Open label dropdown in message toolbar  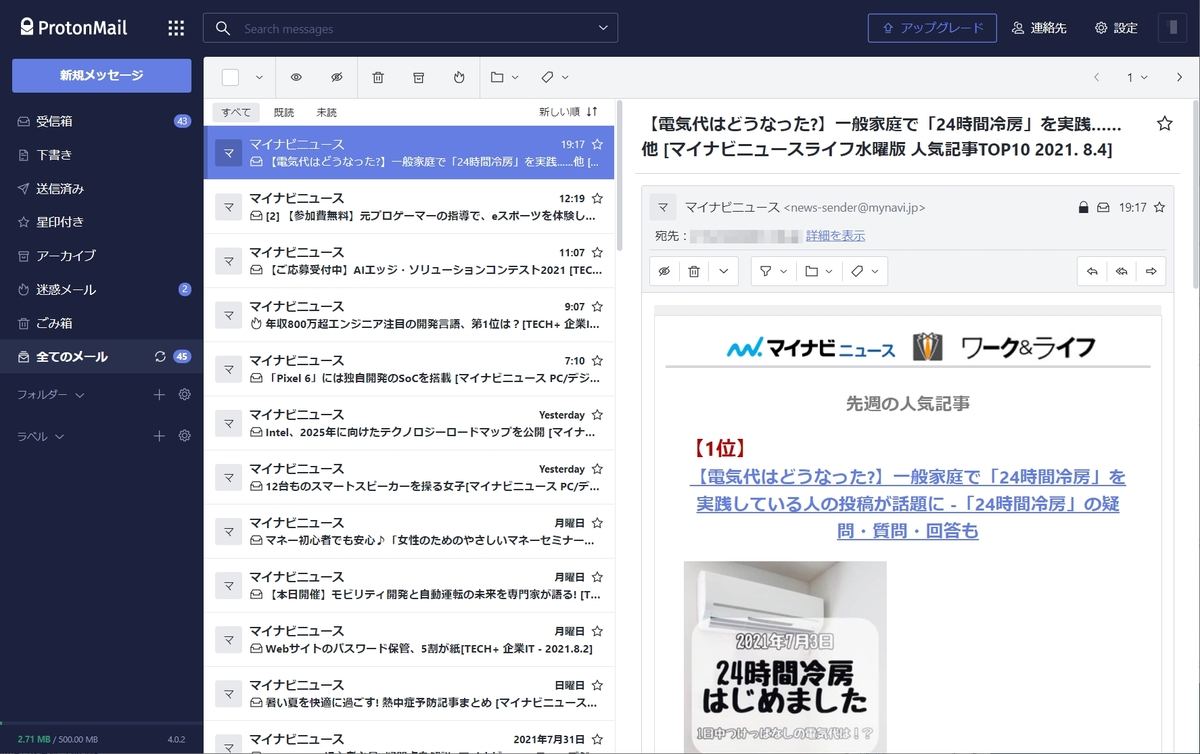click(x=864, y=271)
